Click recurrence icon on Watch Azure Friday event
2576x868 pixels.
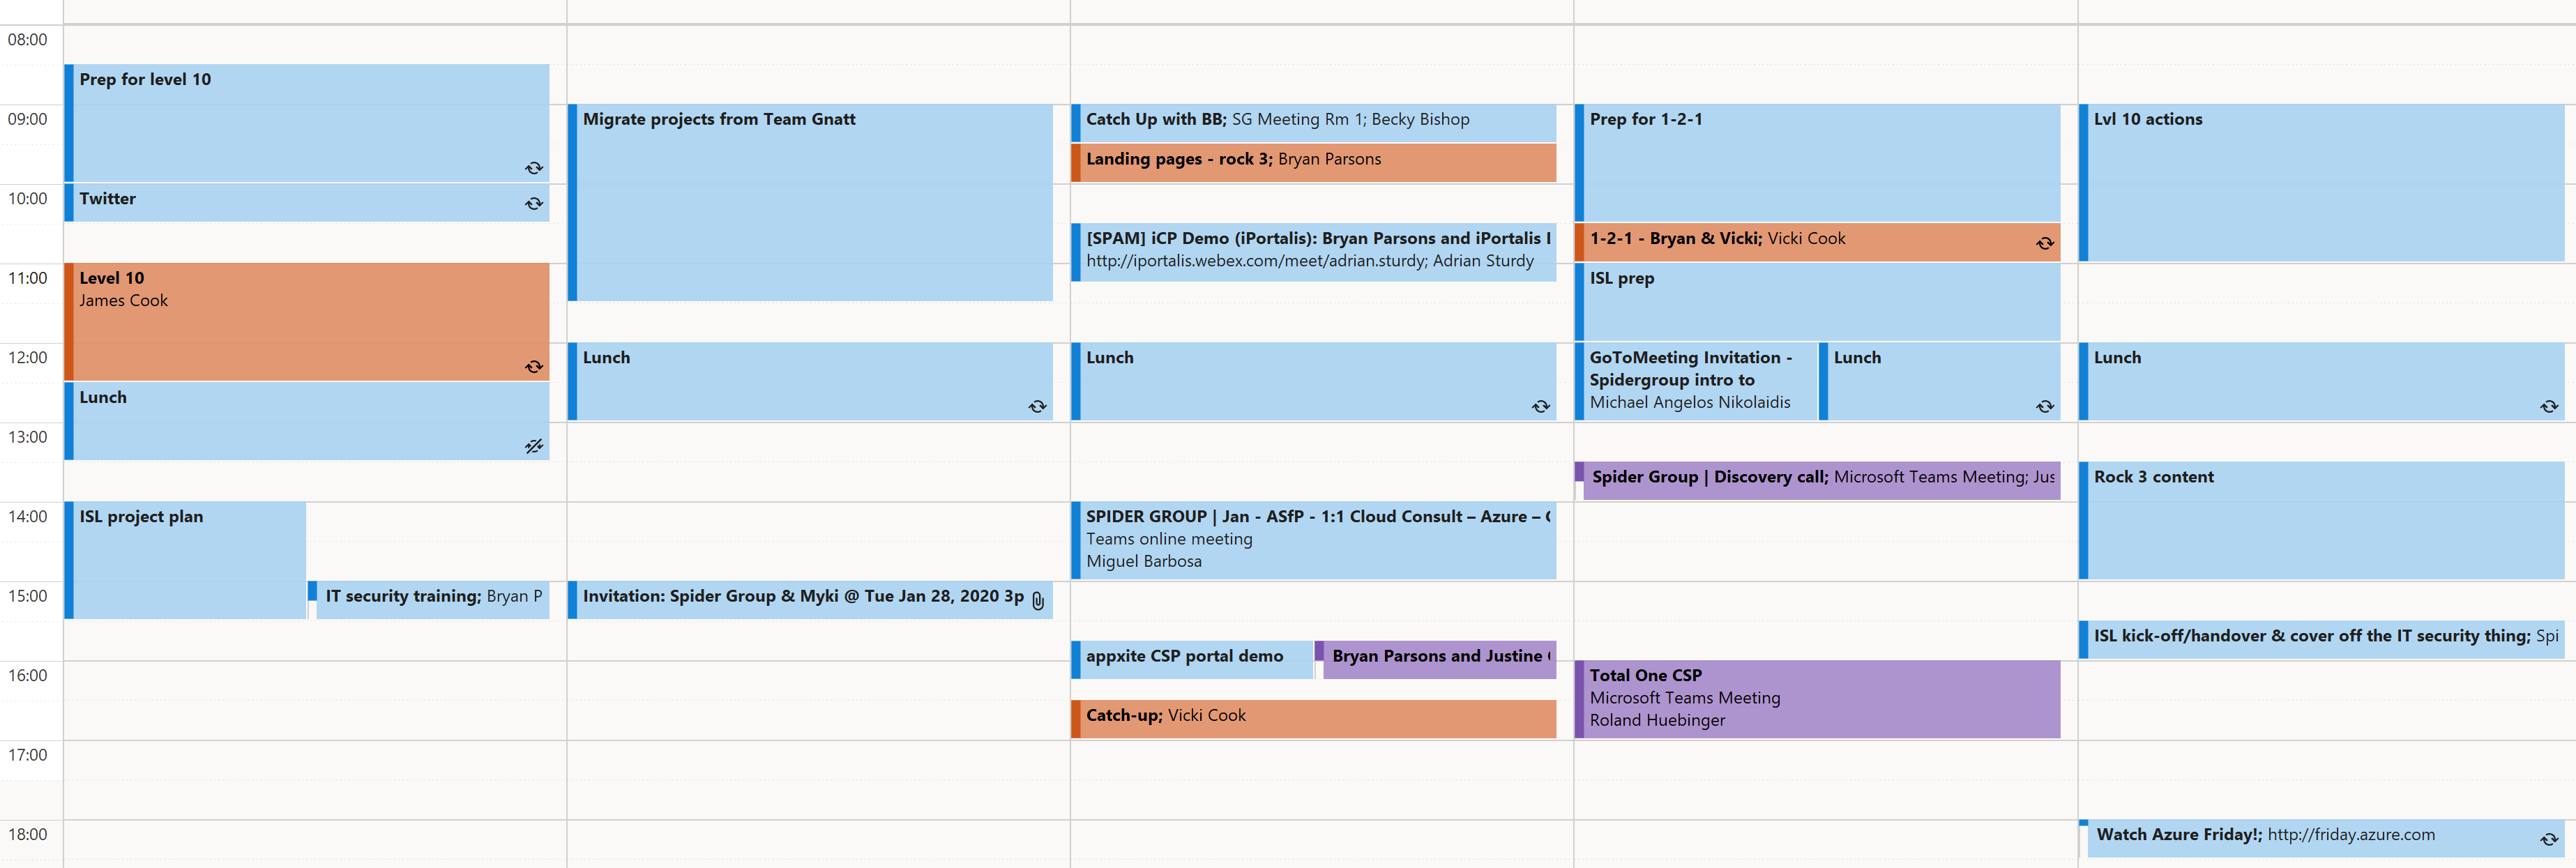[x=2549, y=839]
